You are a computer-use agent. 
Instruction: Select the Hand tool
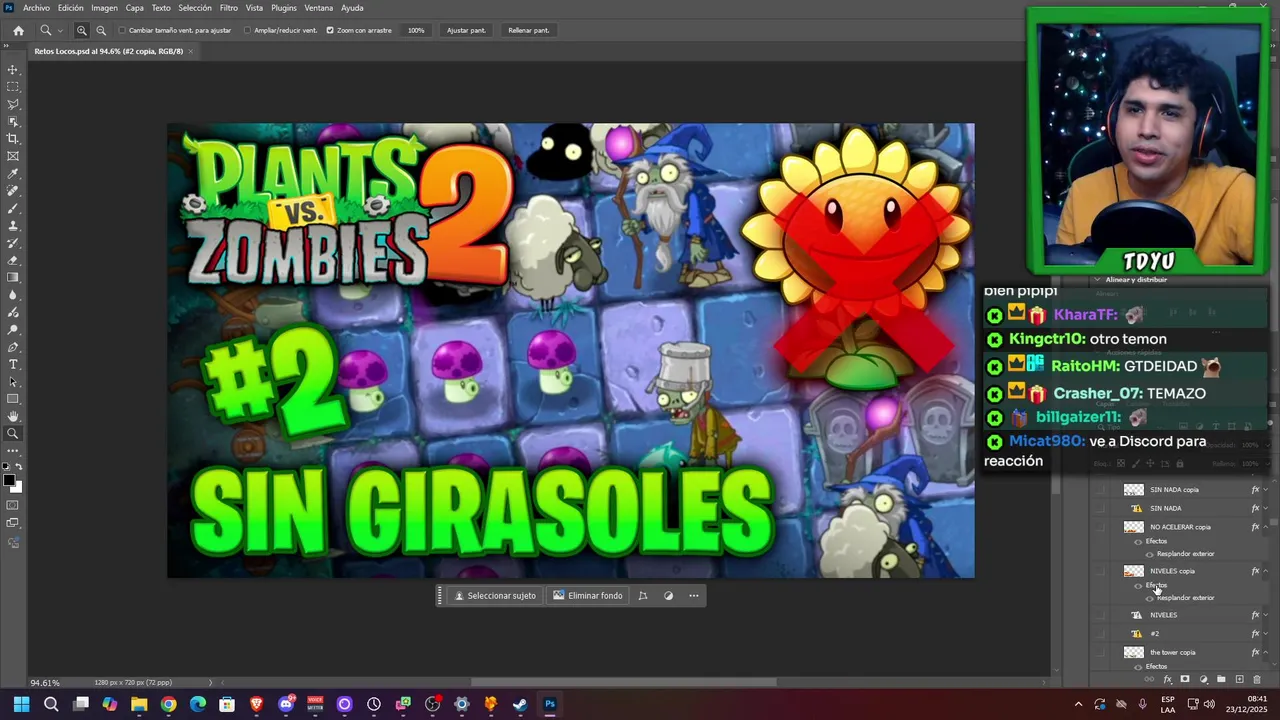13,416
